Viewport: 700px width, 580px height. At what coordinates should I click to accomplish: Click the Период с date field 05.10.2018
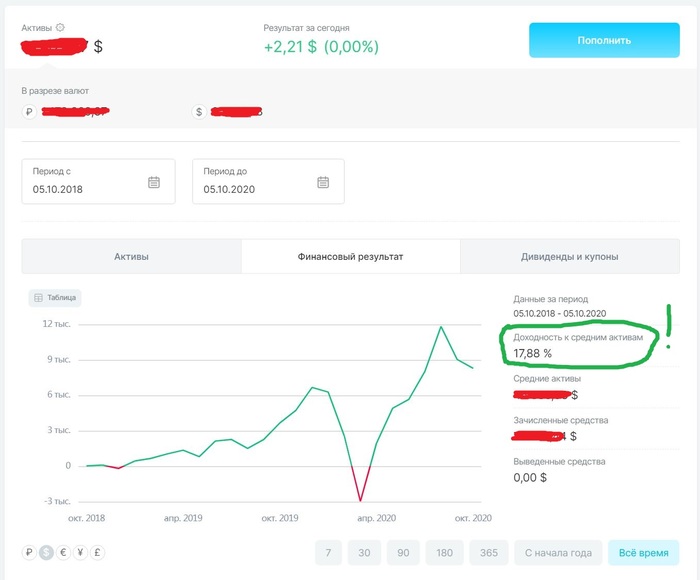tap(85, 188)
